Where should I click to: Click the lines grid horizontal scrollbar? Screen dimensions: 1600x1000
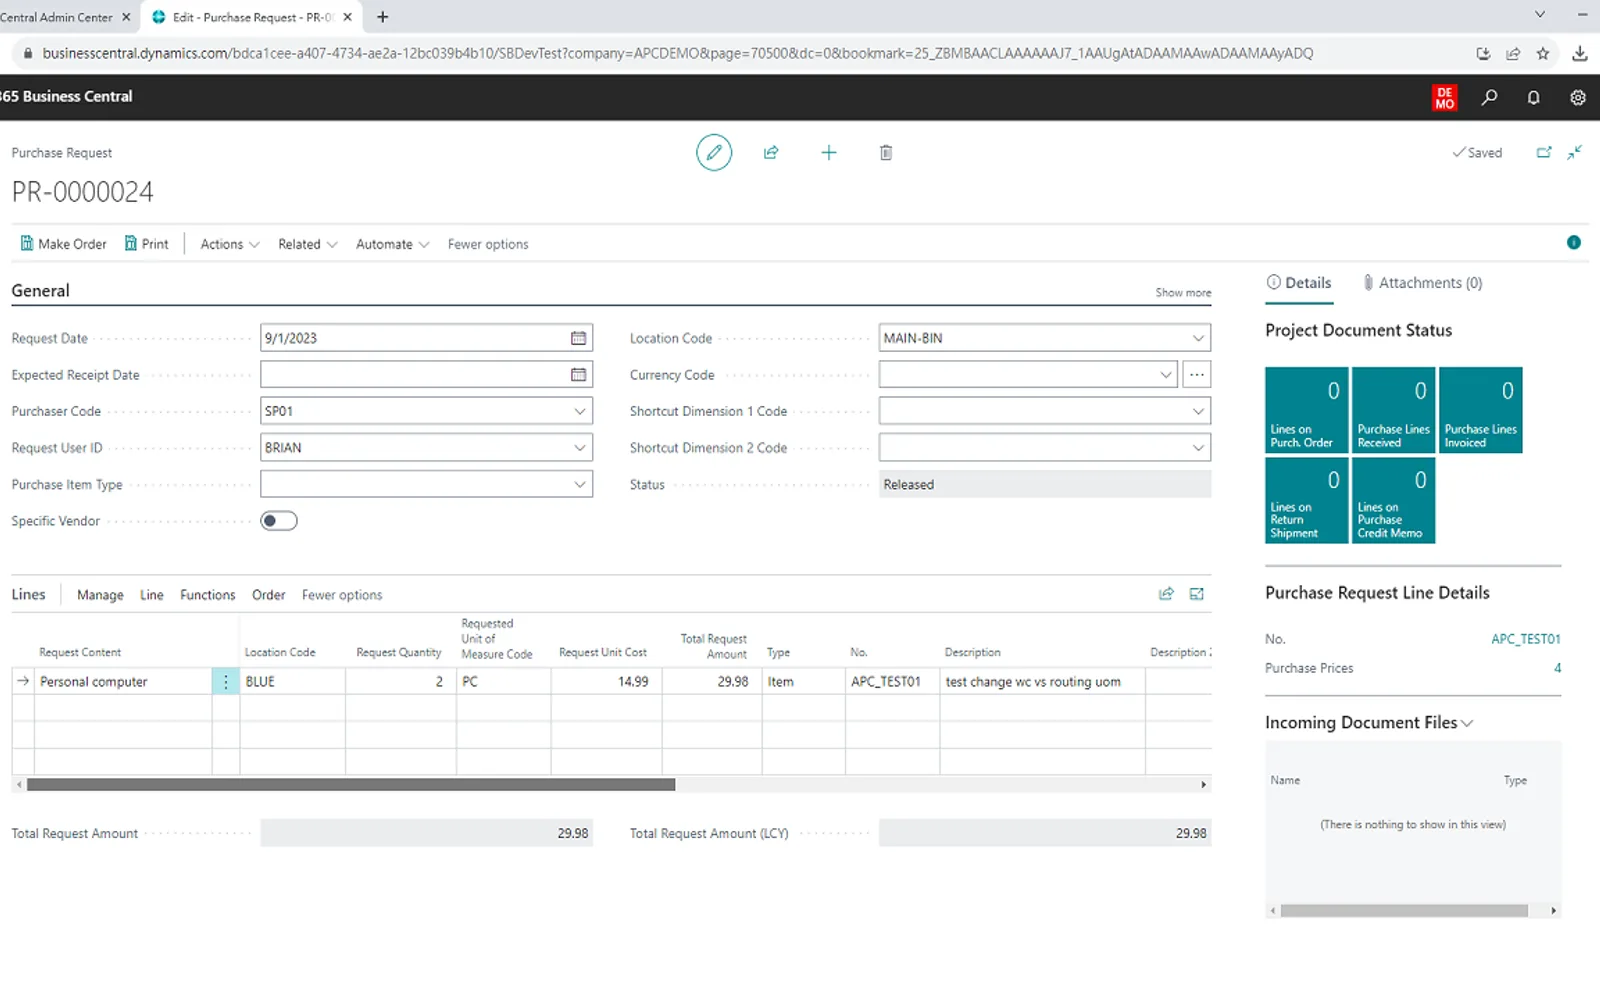(x=351, y=785)
